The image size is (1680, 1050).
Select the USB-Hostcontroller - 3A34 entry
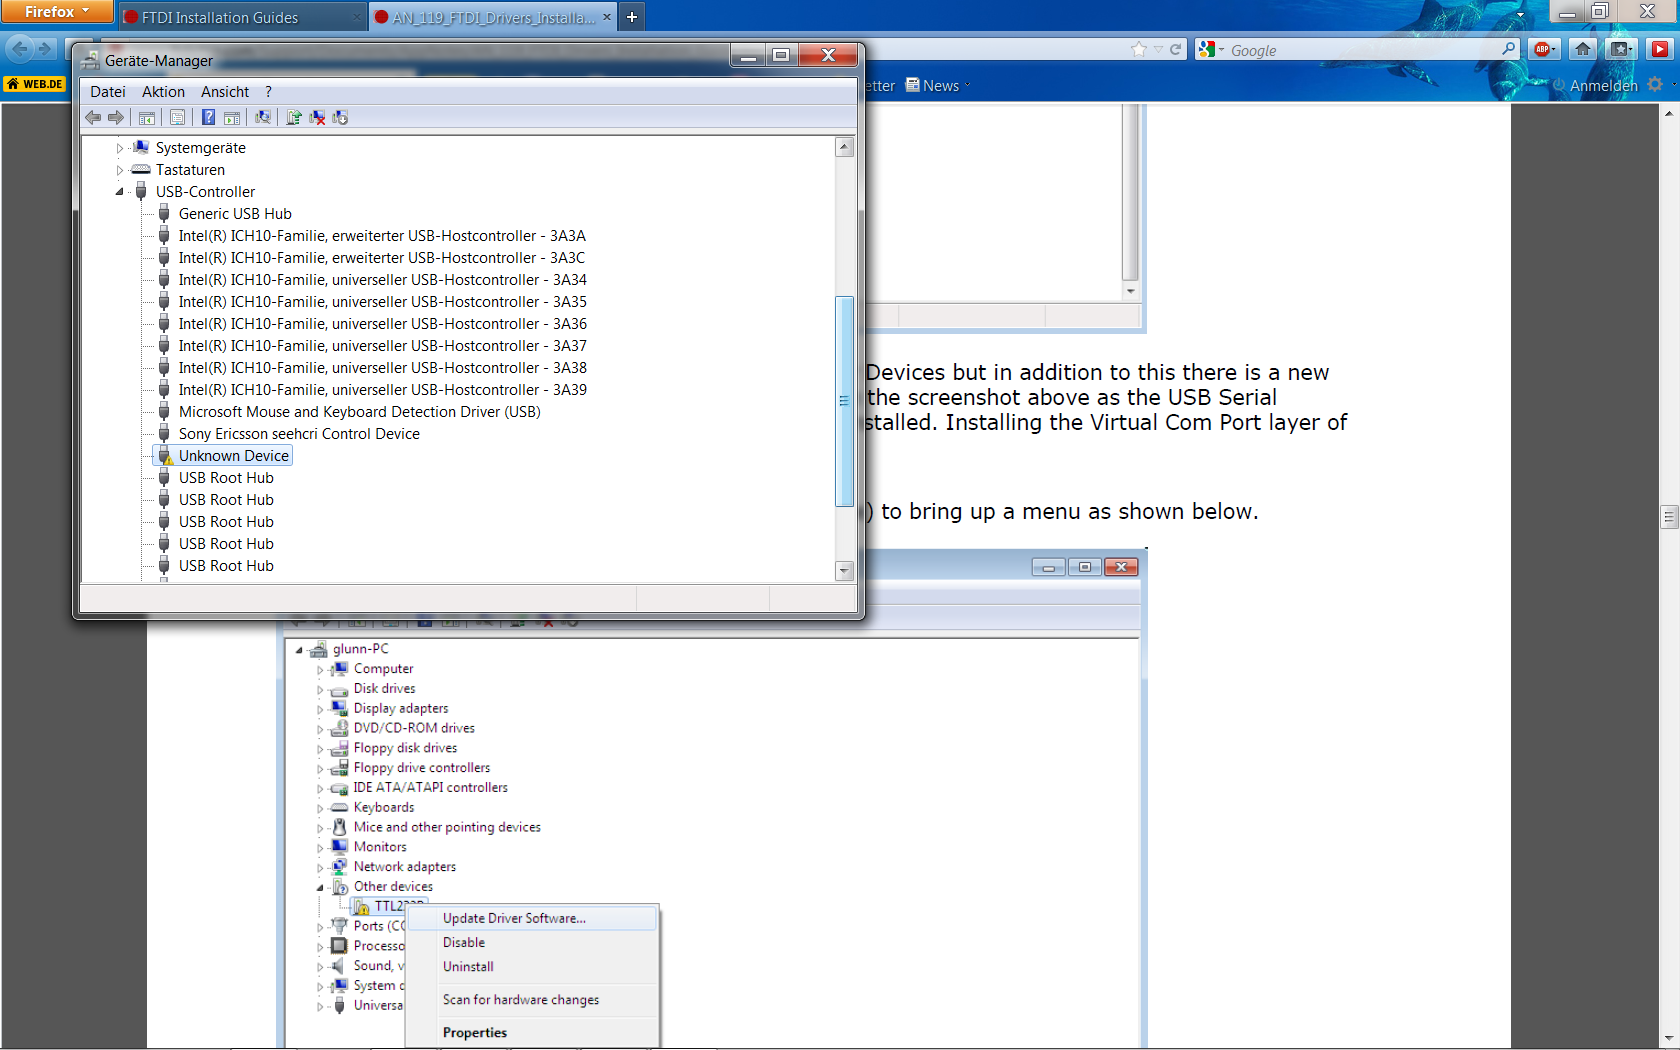383,280
